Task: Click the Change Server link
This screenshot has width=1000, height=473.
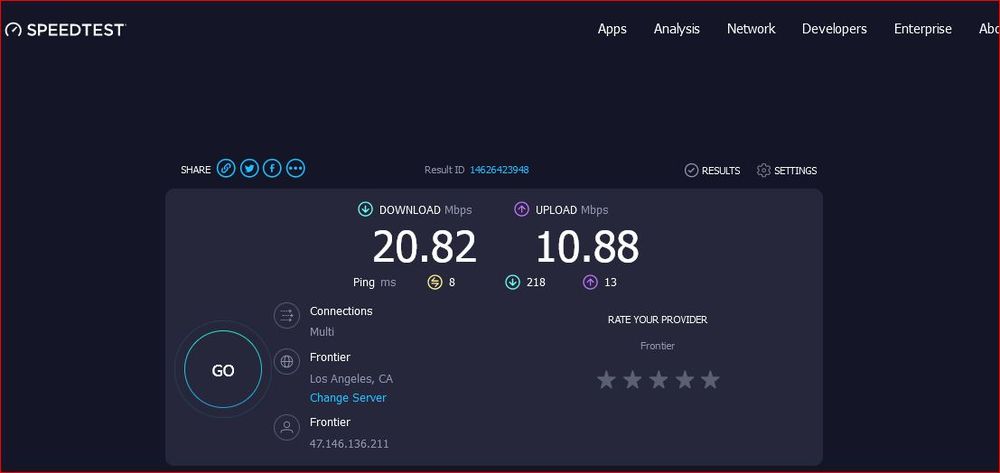Action: [x=348, y=398]
